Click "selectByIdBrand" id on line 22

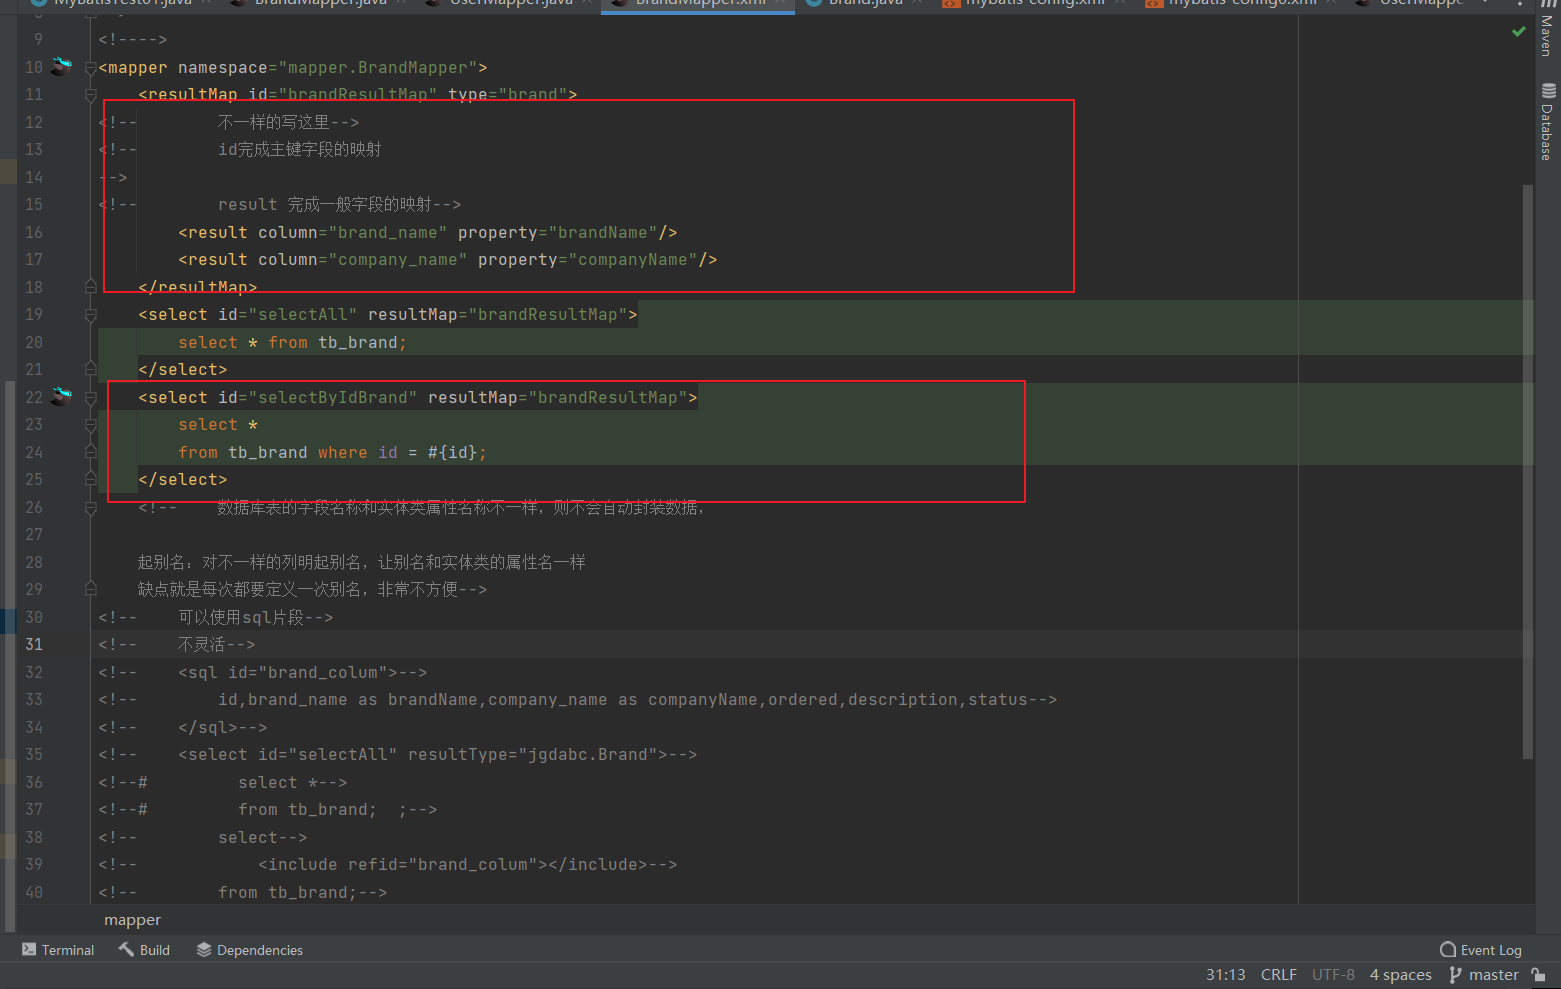coord(333,398)
